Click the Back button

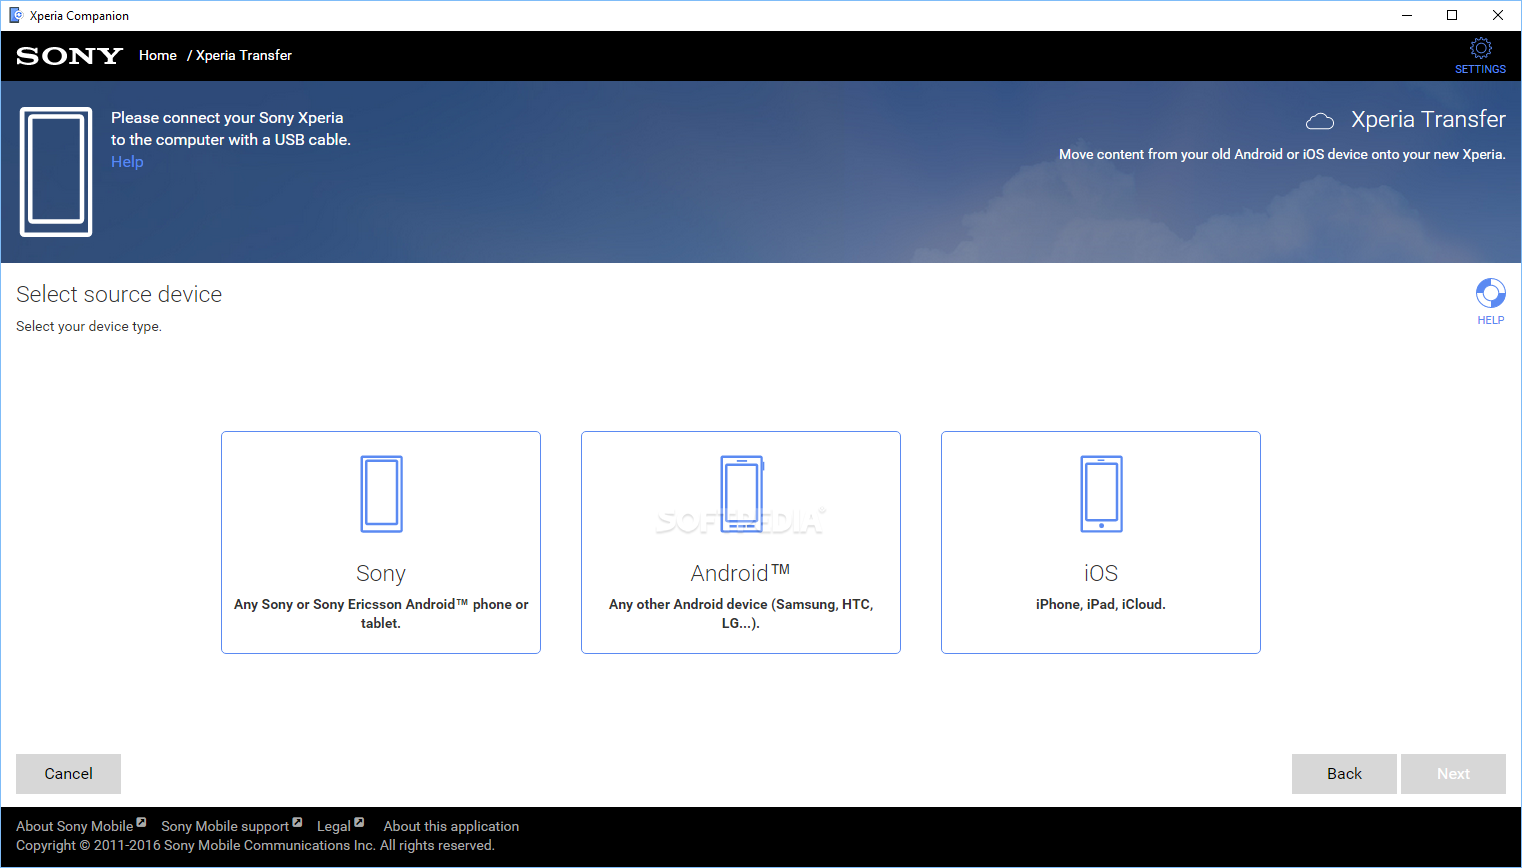[1344, 774]
